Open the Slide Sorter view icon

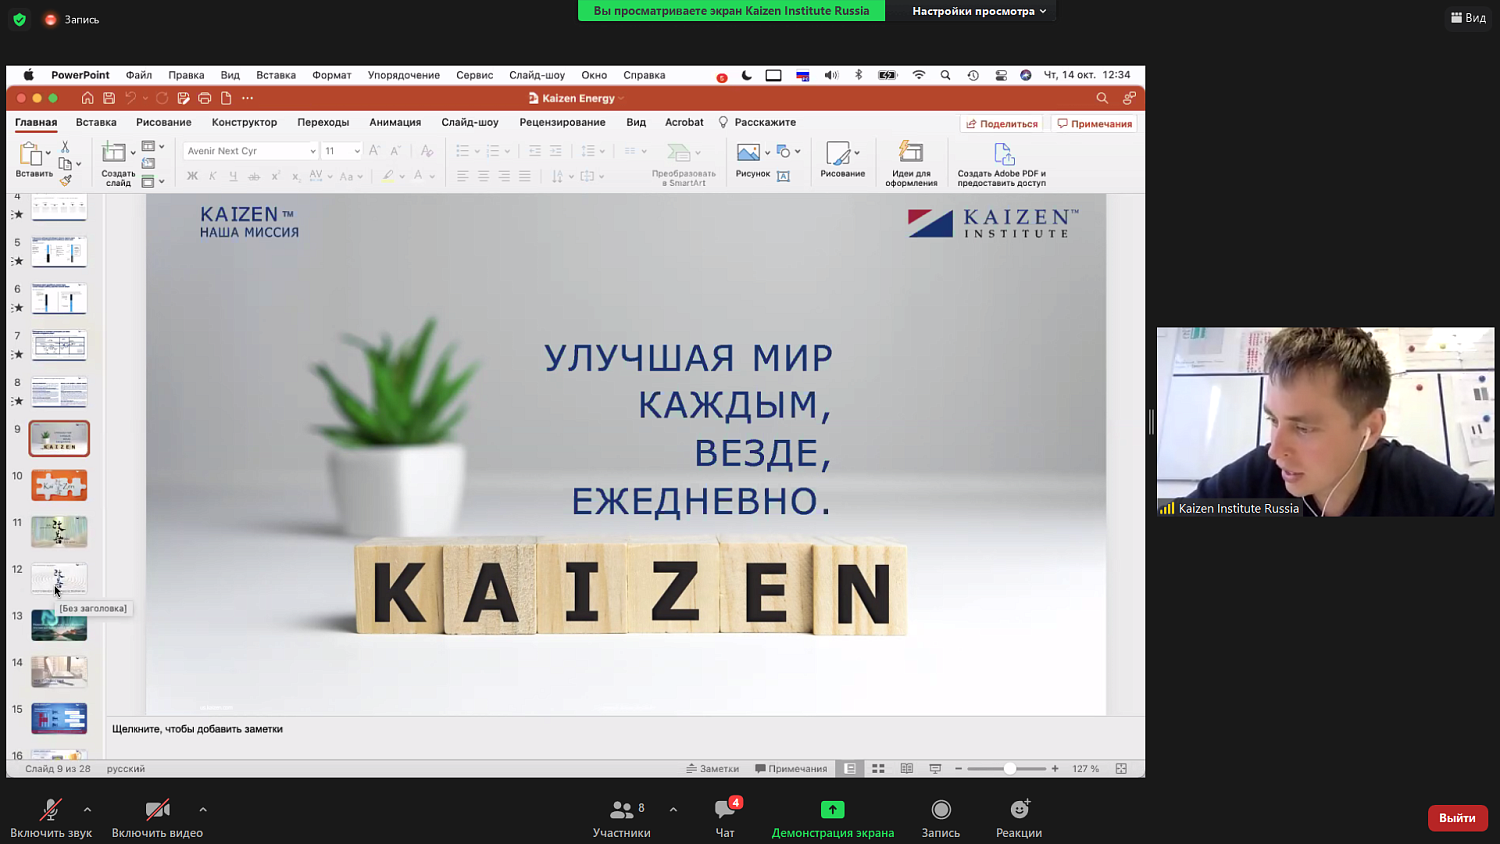(878, 769)
